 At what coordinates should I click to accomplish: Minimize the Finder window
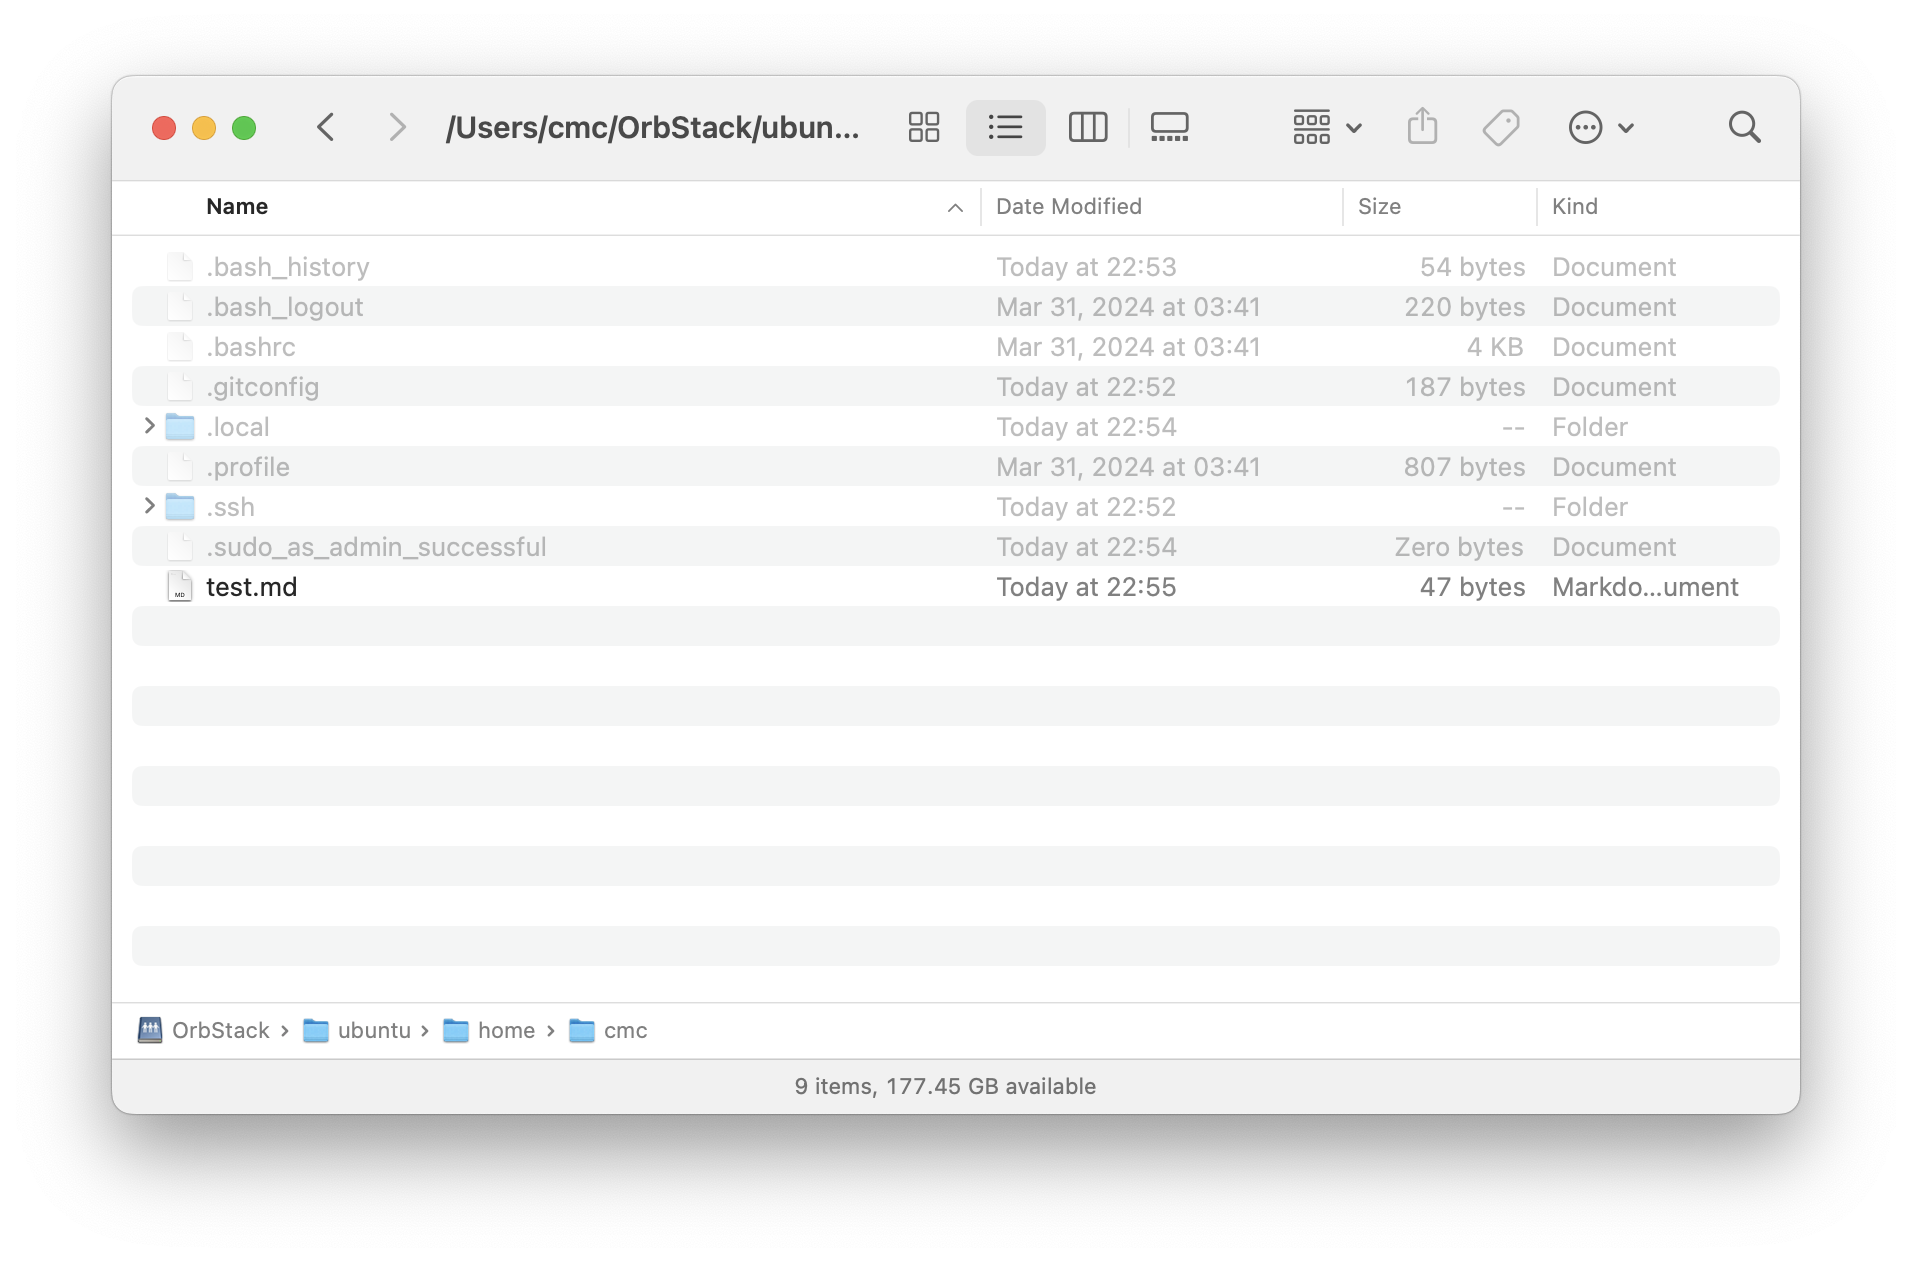tap(204, 128)
